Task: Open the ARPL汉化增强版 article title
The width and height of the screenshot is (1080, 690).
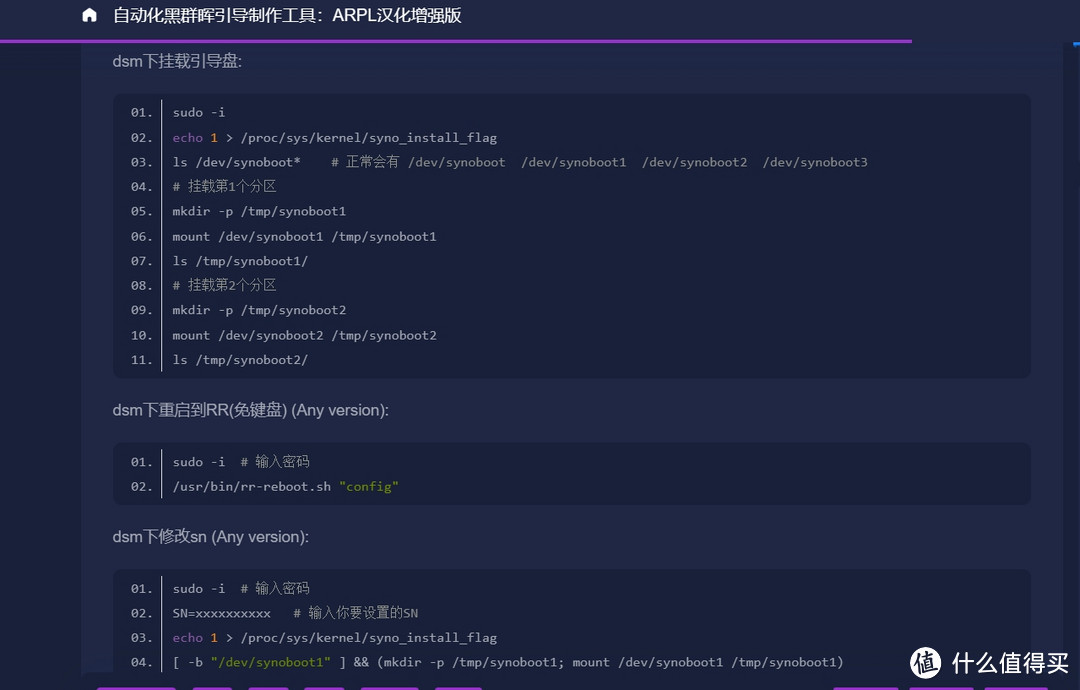Action: click(287, 16)
